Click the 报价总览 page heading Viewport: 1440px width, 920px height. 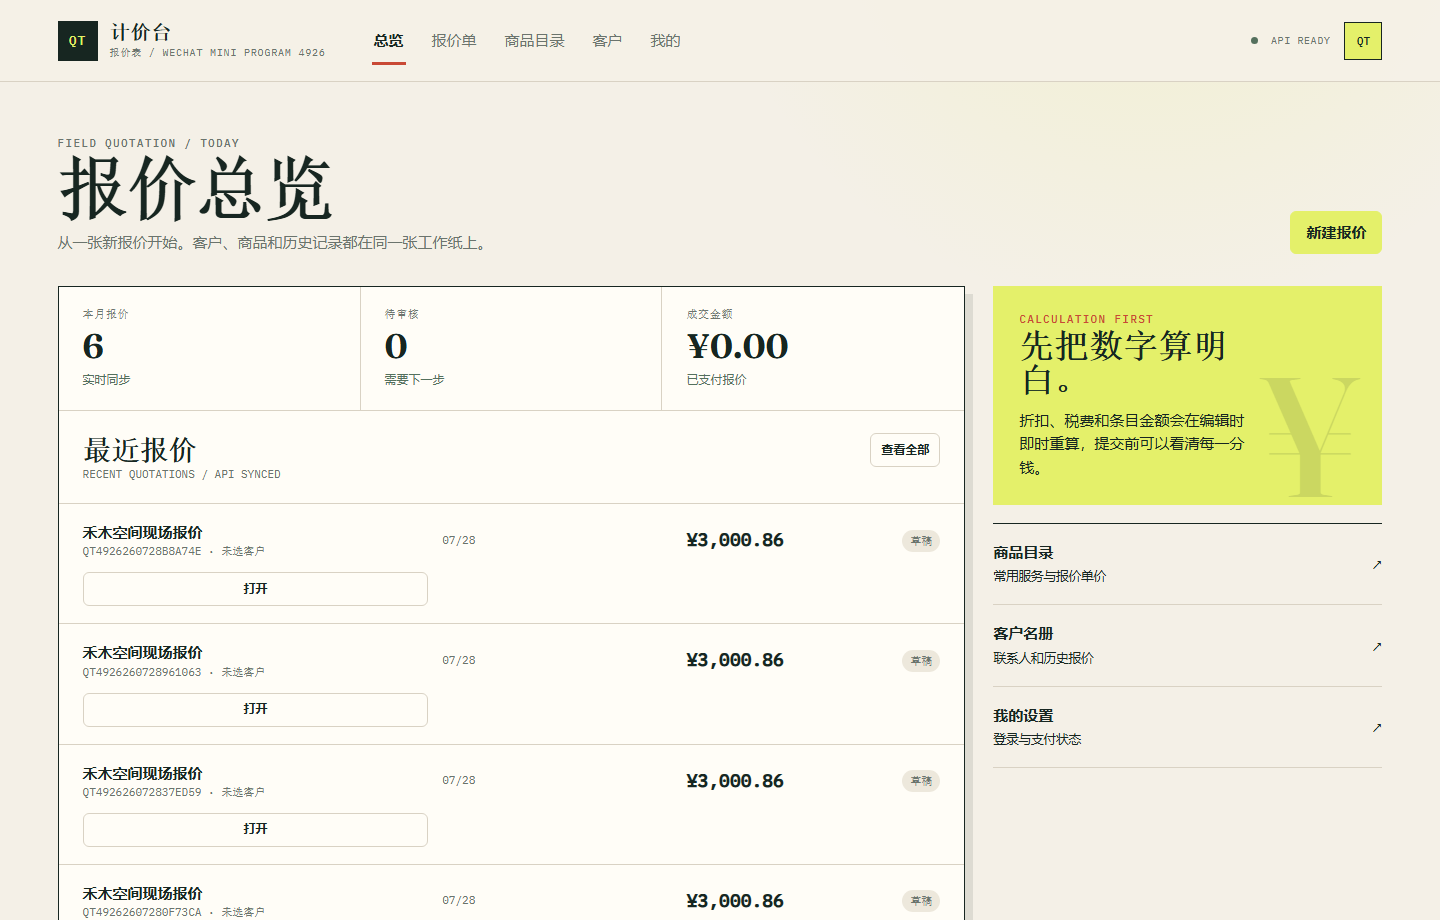click(x=196, y=188)
